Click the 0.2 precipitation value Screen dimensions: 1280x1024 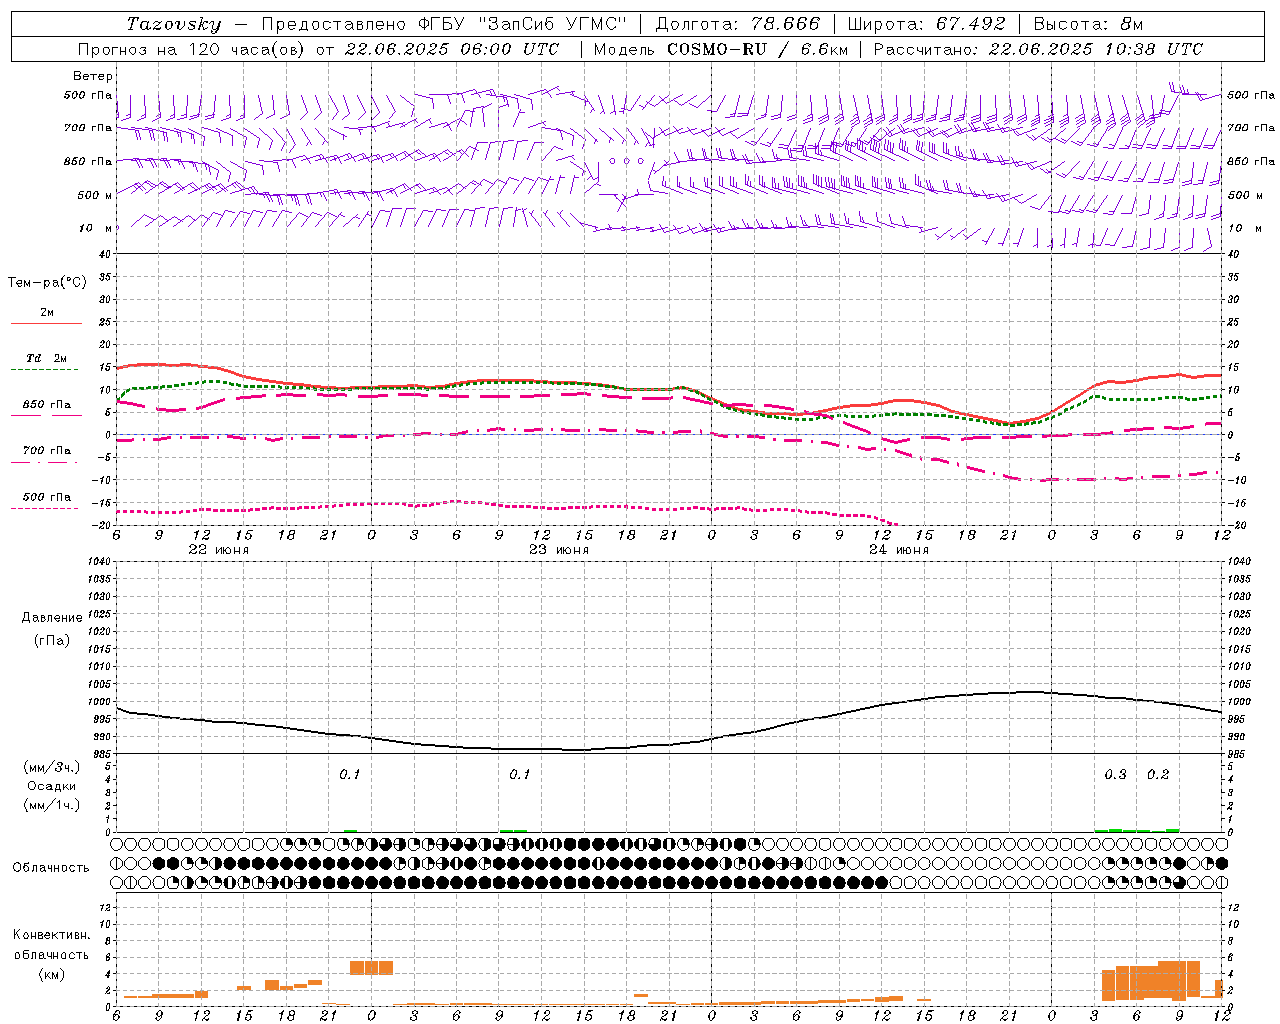click(1158, 774)
